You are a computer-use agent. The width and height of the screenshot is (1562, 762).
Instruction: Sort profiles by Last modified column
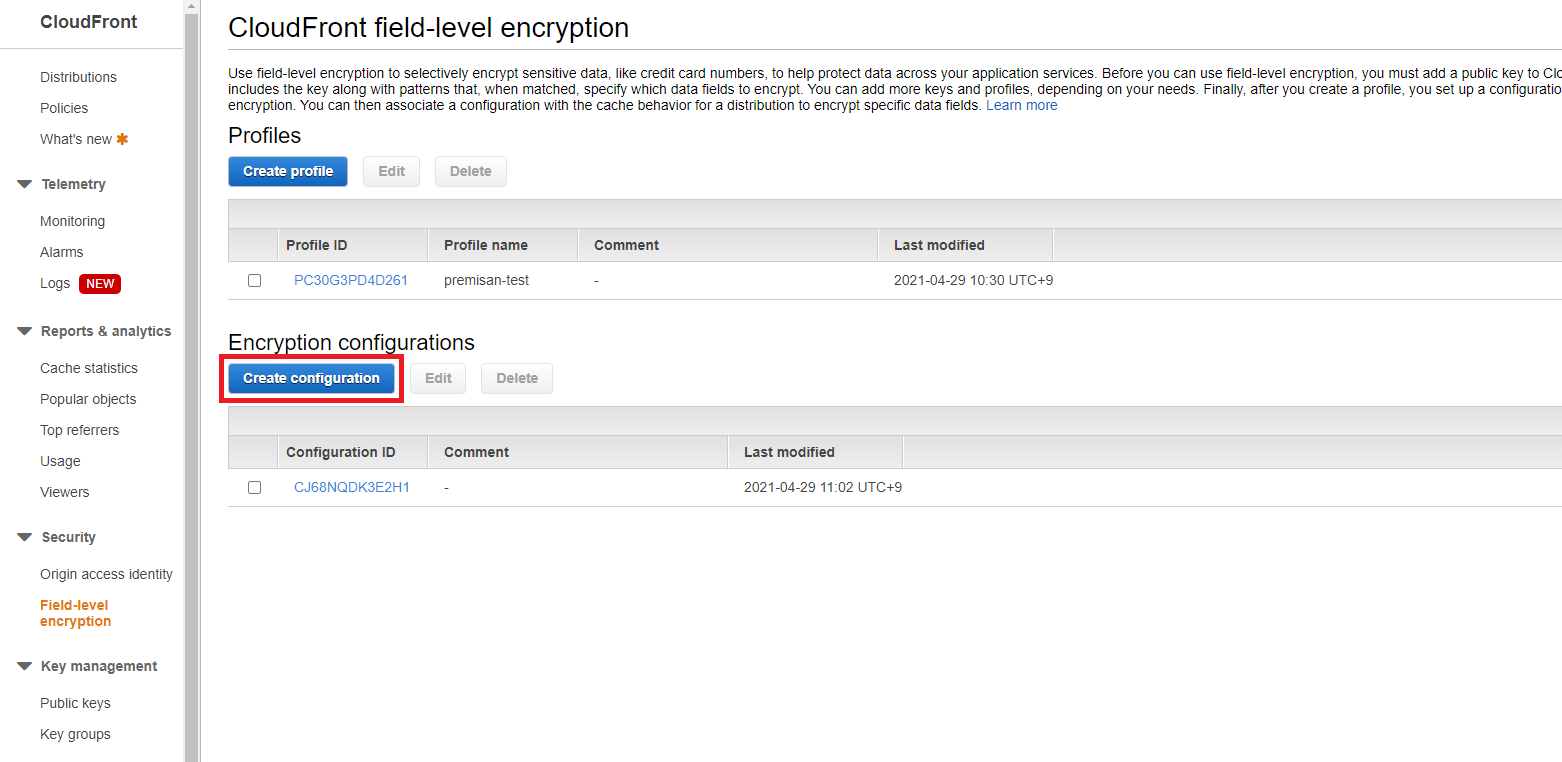[x=965, y=245]
